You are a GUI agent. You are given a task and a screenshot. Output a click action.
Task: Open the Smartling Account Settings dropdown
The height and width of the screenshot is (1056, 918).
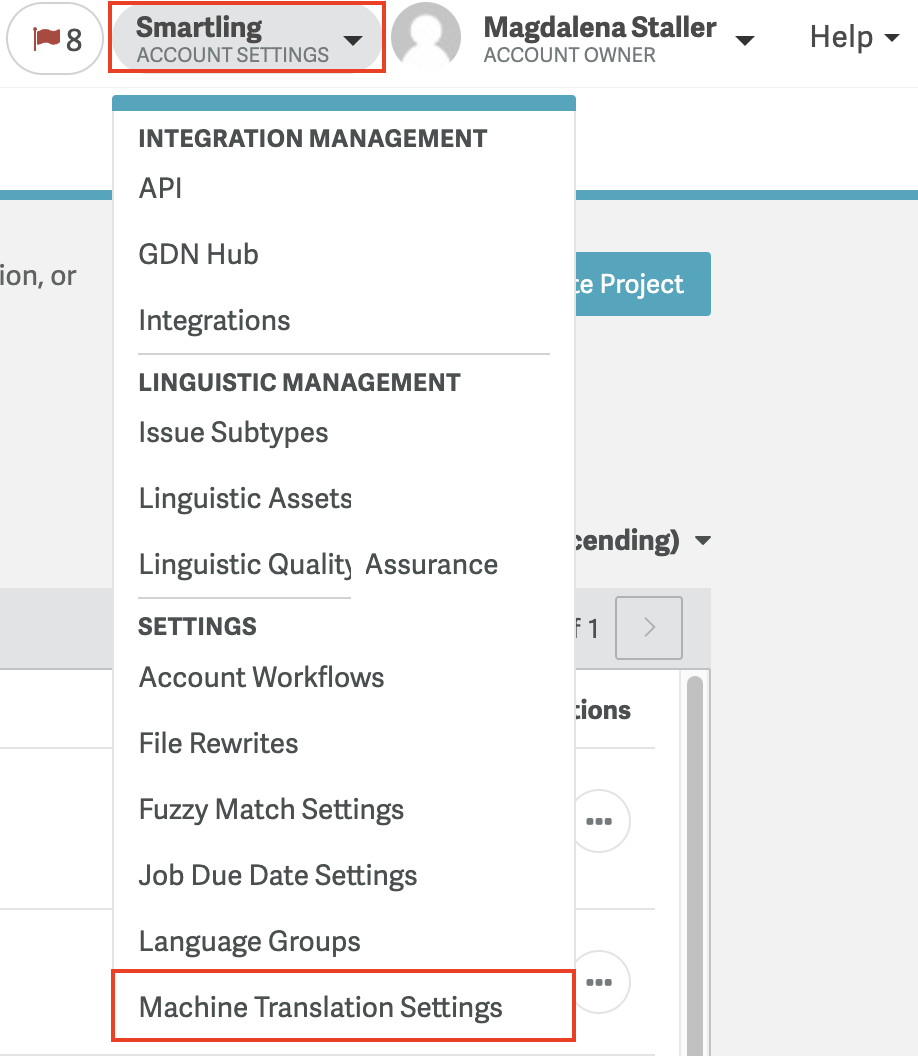tap(247, 38)
